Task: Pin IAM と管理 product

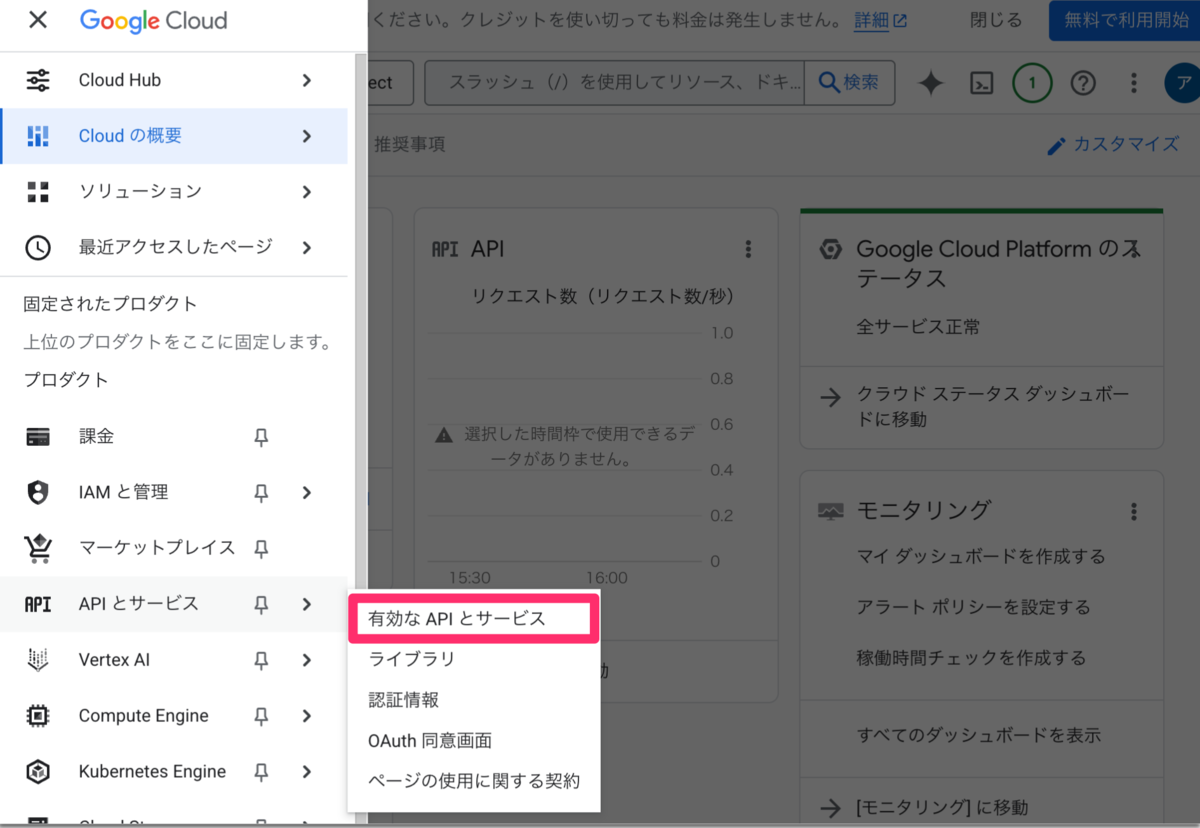Action: point(261,493)
